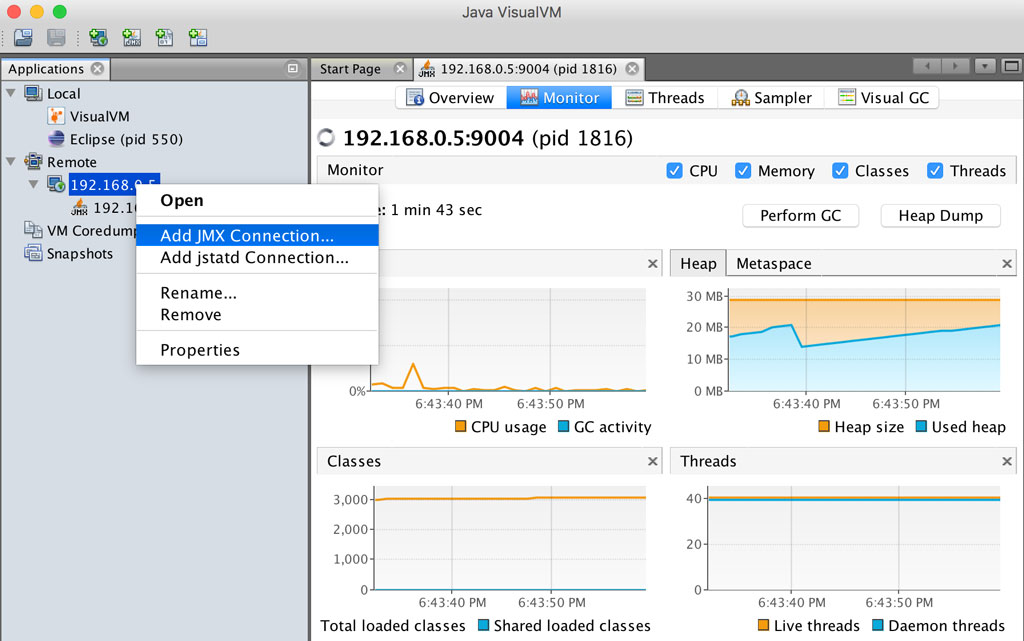Click the Remote hosts icon

pyautogui.click(x=33, y=162)
